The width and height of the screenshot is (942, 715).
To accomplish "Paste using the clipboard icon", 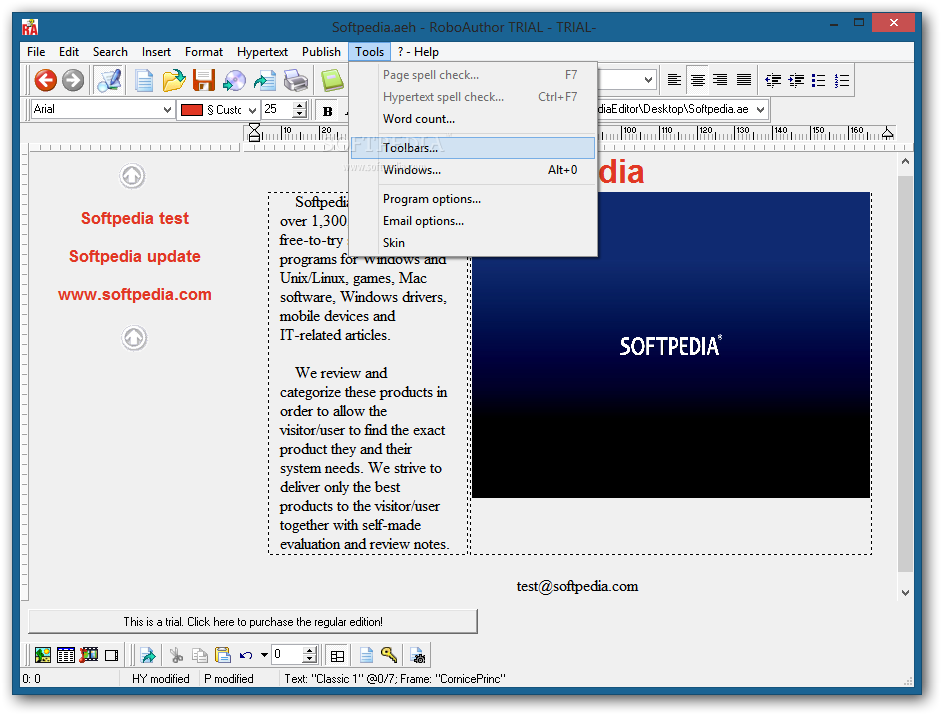I will pyautogui.click(x=223, y=655).
